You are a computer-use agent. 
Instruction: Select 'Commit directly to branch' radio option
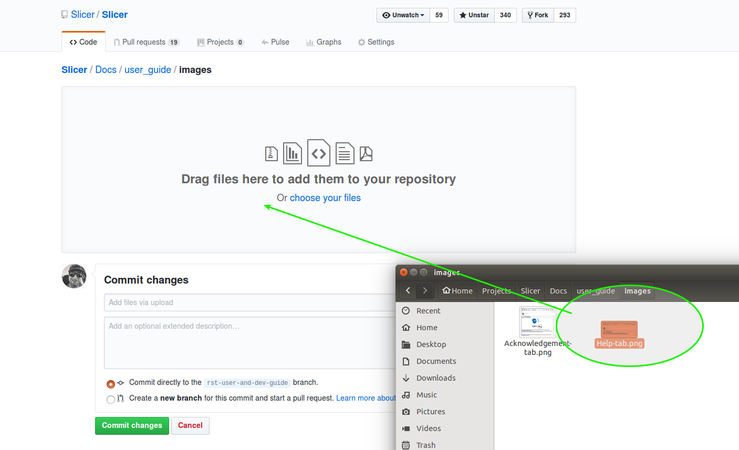[111, 383]
